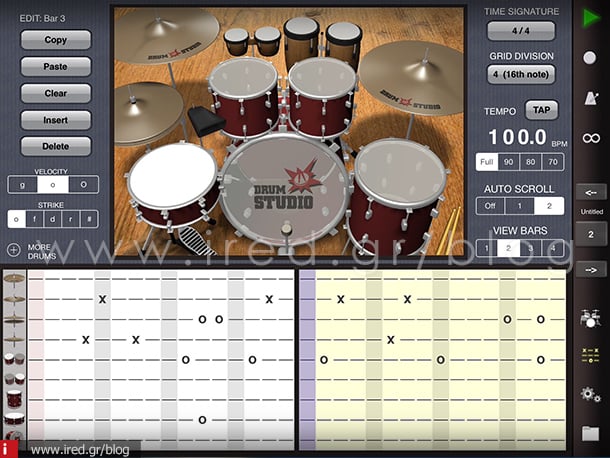Select Strike type '#'

pyautogui.click(x=89, y=219)
